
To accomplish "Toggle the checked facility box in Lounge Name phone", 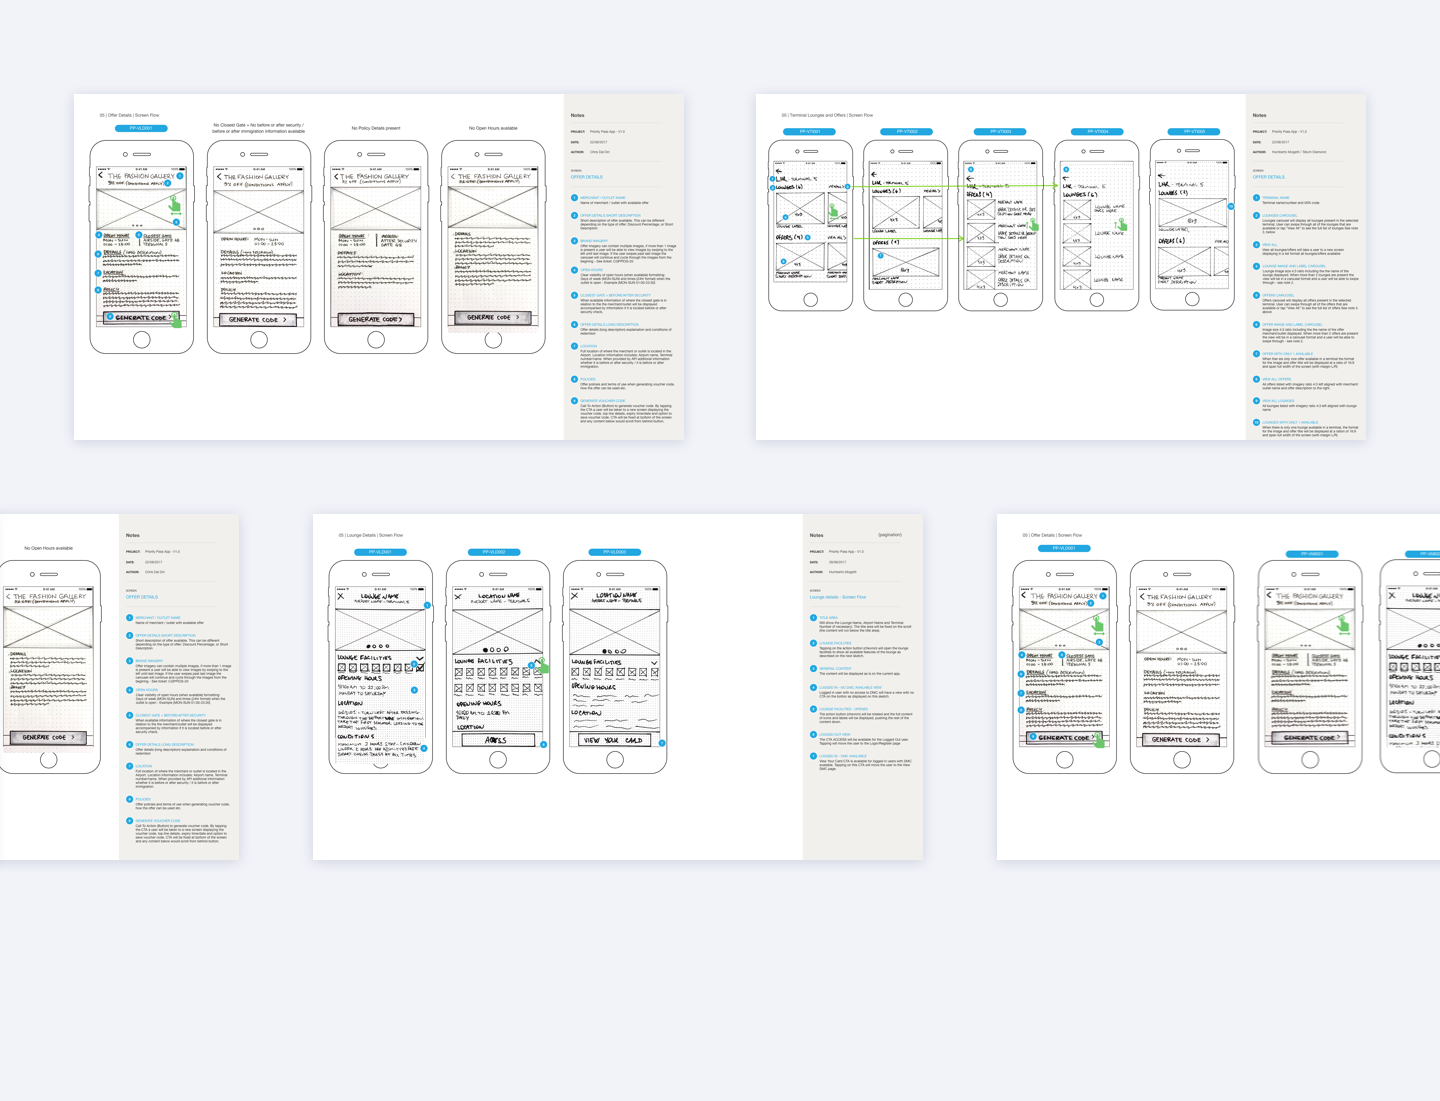I will pos(420,667).
